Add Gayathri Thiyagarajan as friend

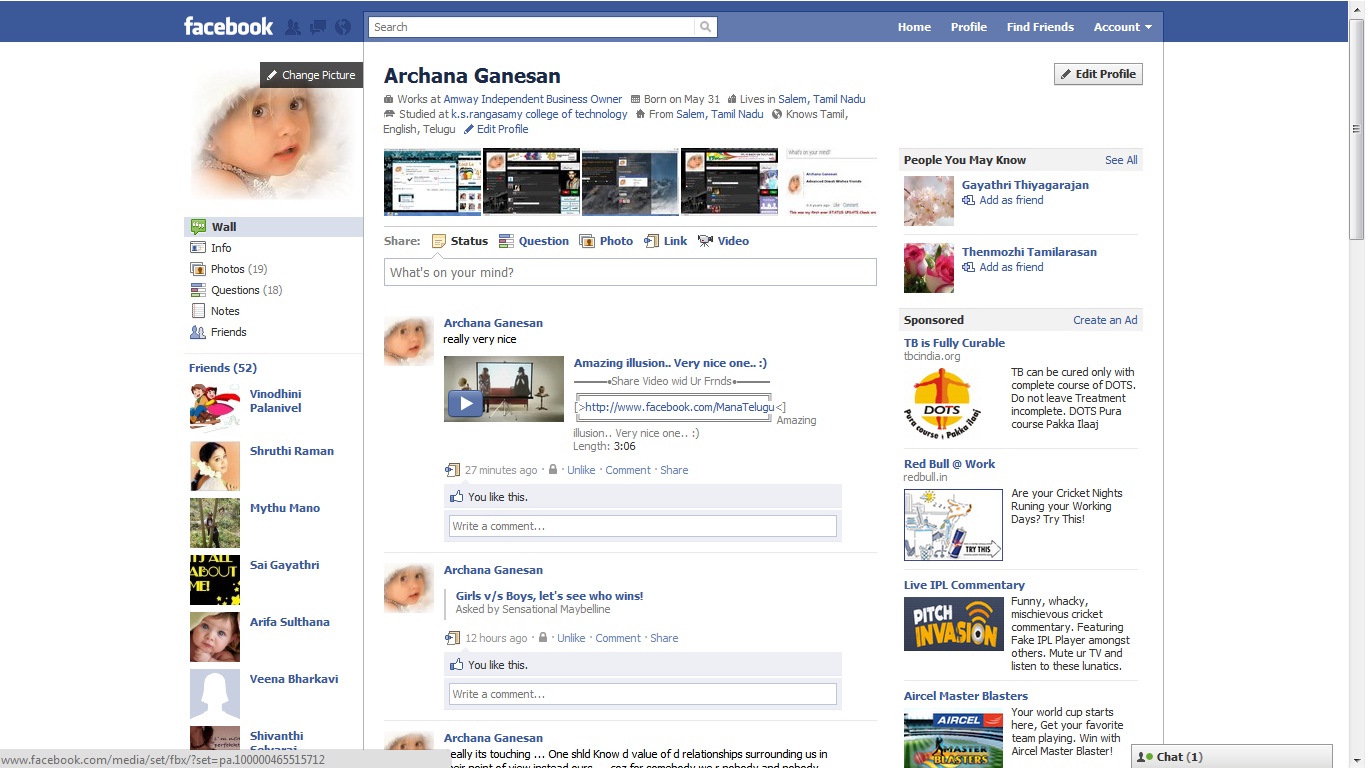1010,200
